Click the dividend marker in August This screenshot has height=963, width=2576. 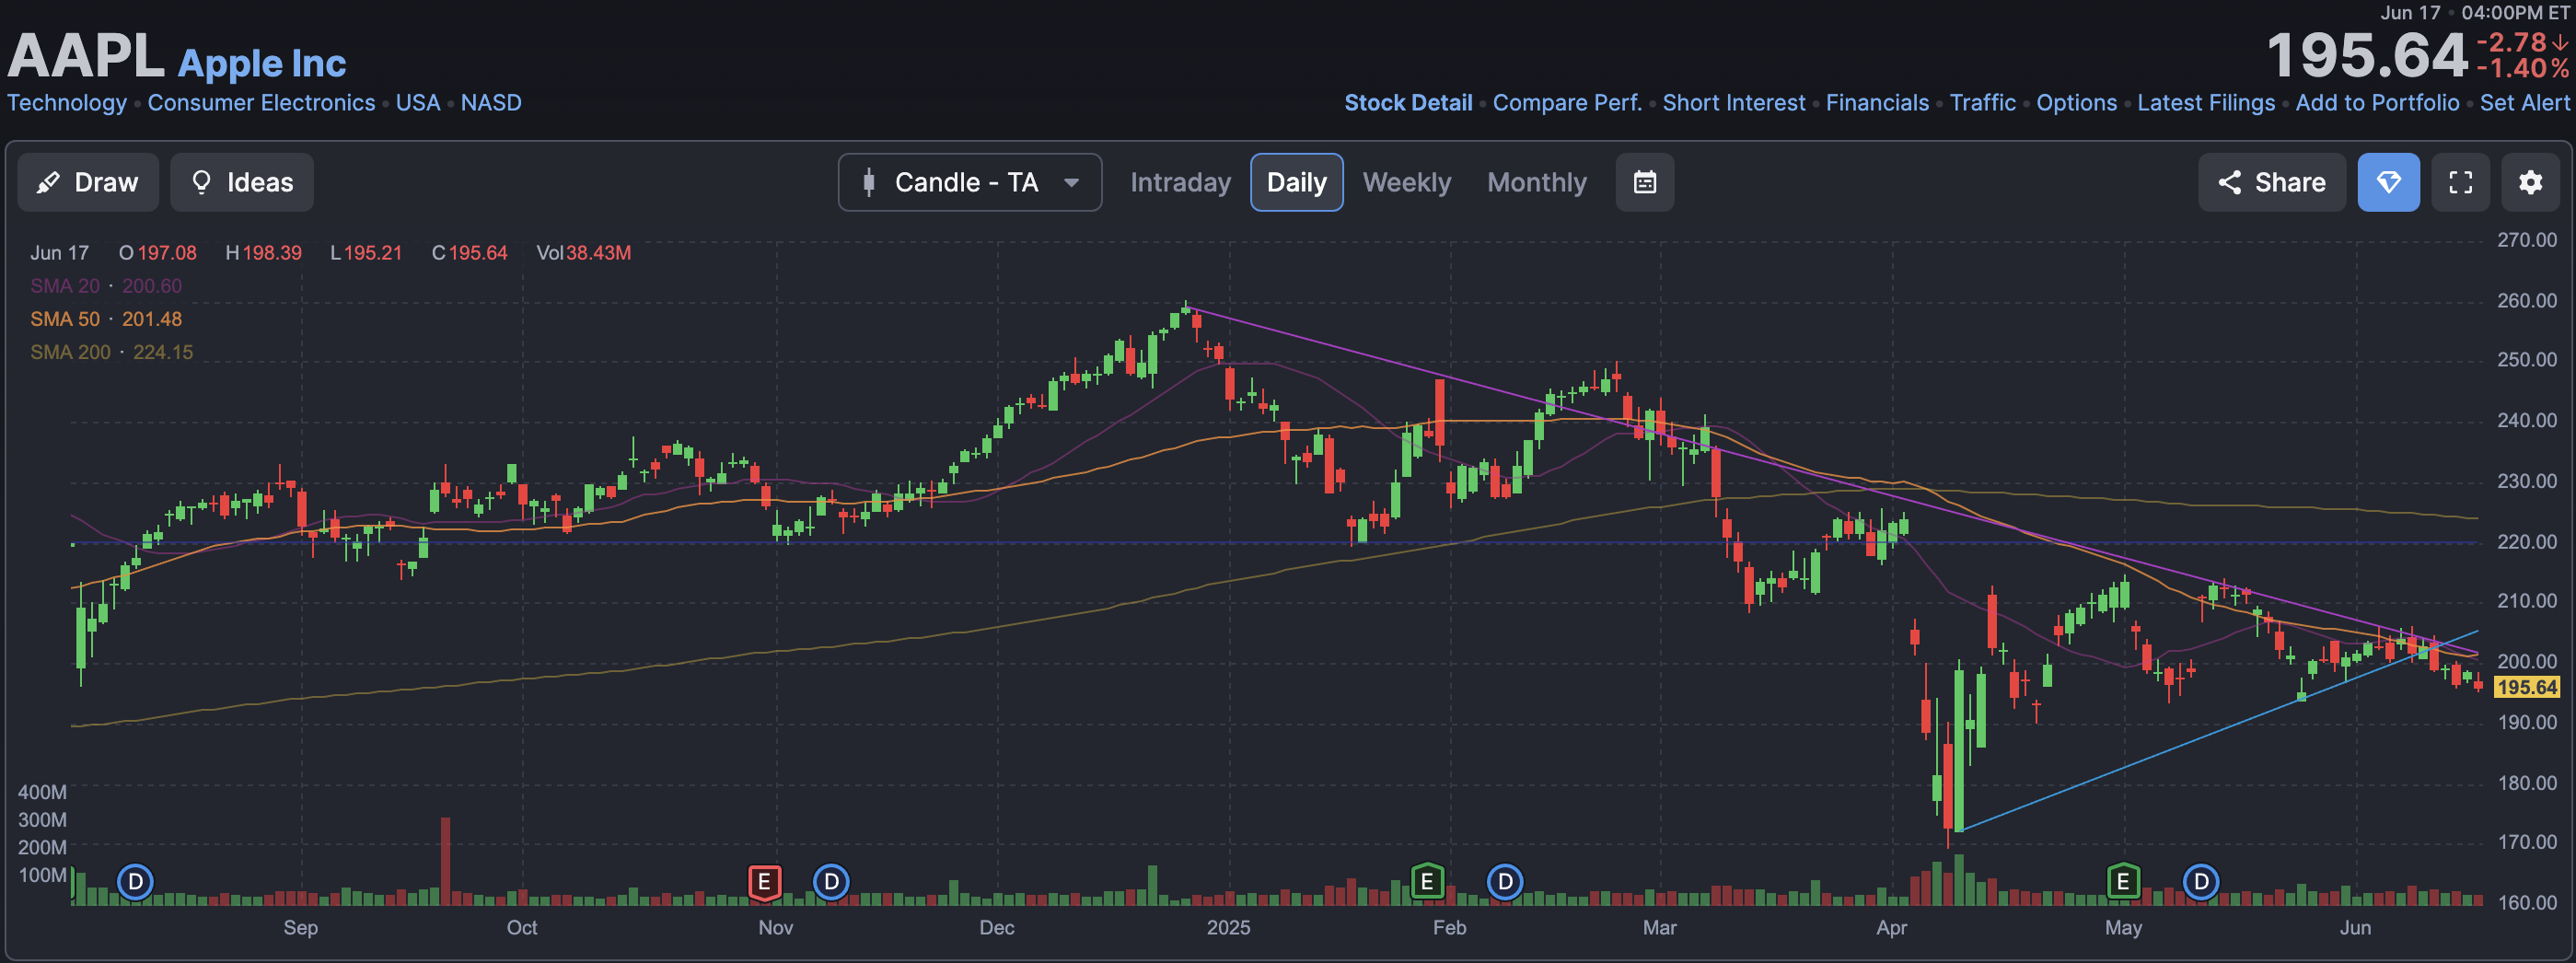point(135,882)
